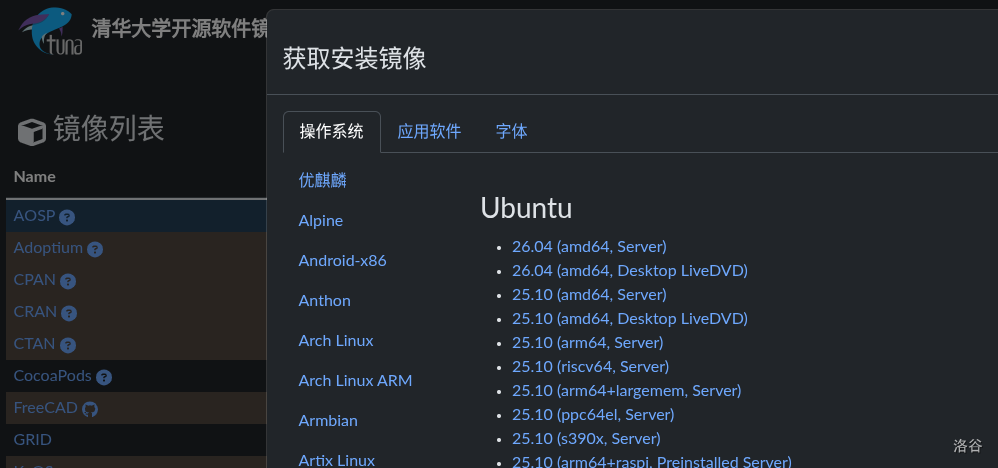Download Ubuntu 25.10 amd64 Desktop LiveDVD

[629, 318]
